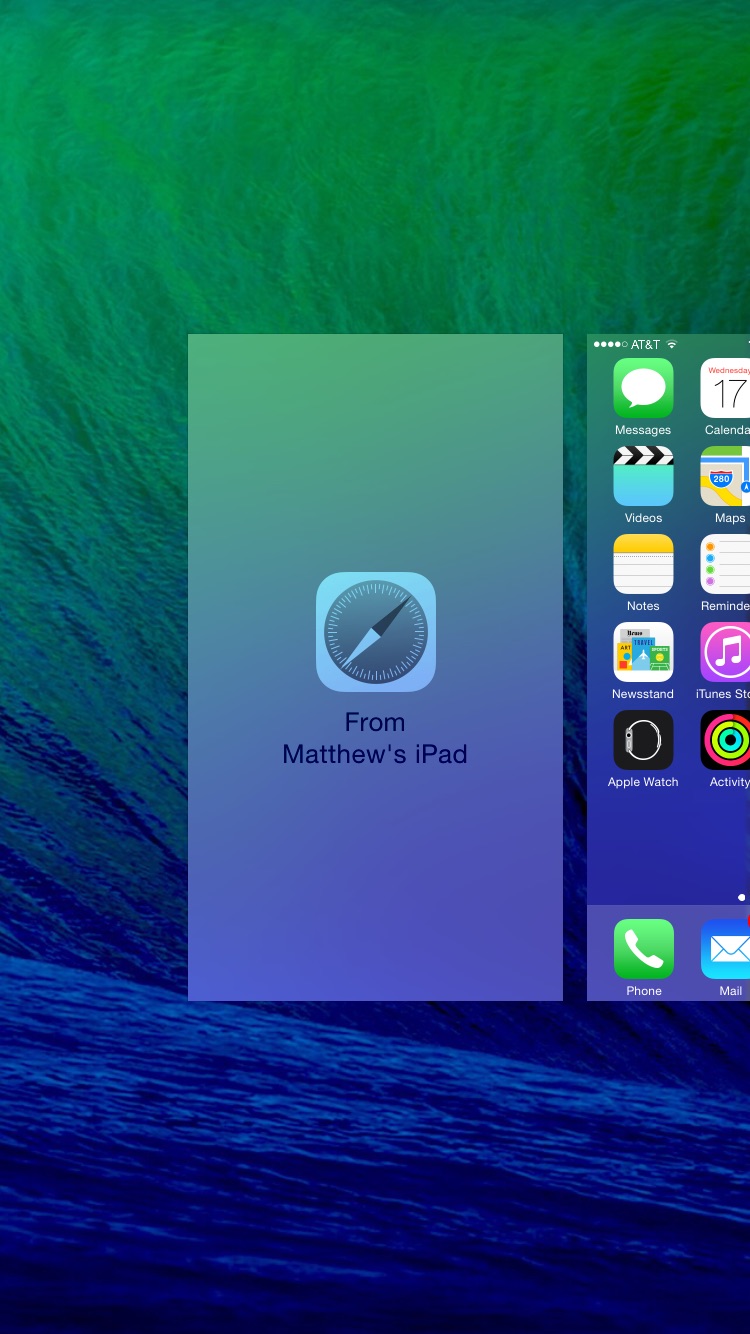The image size is (750, 1334).
Task: Tap the "From" text on handoff card
Action: (x=375, y=722)
